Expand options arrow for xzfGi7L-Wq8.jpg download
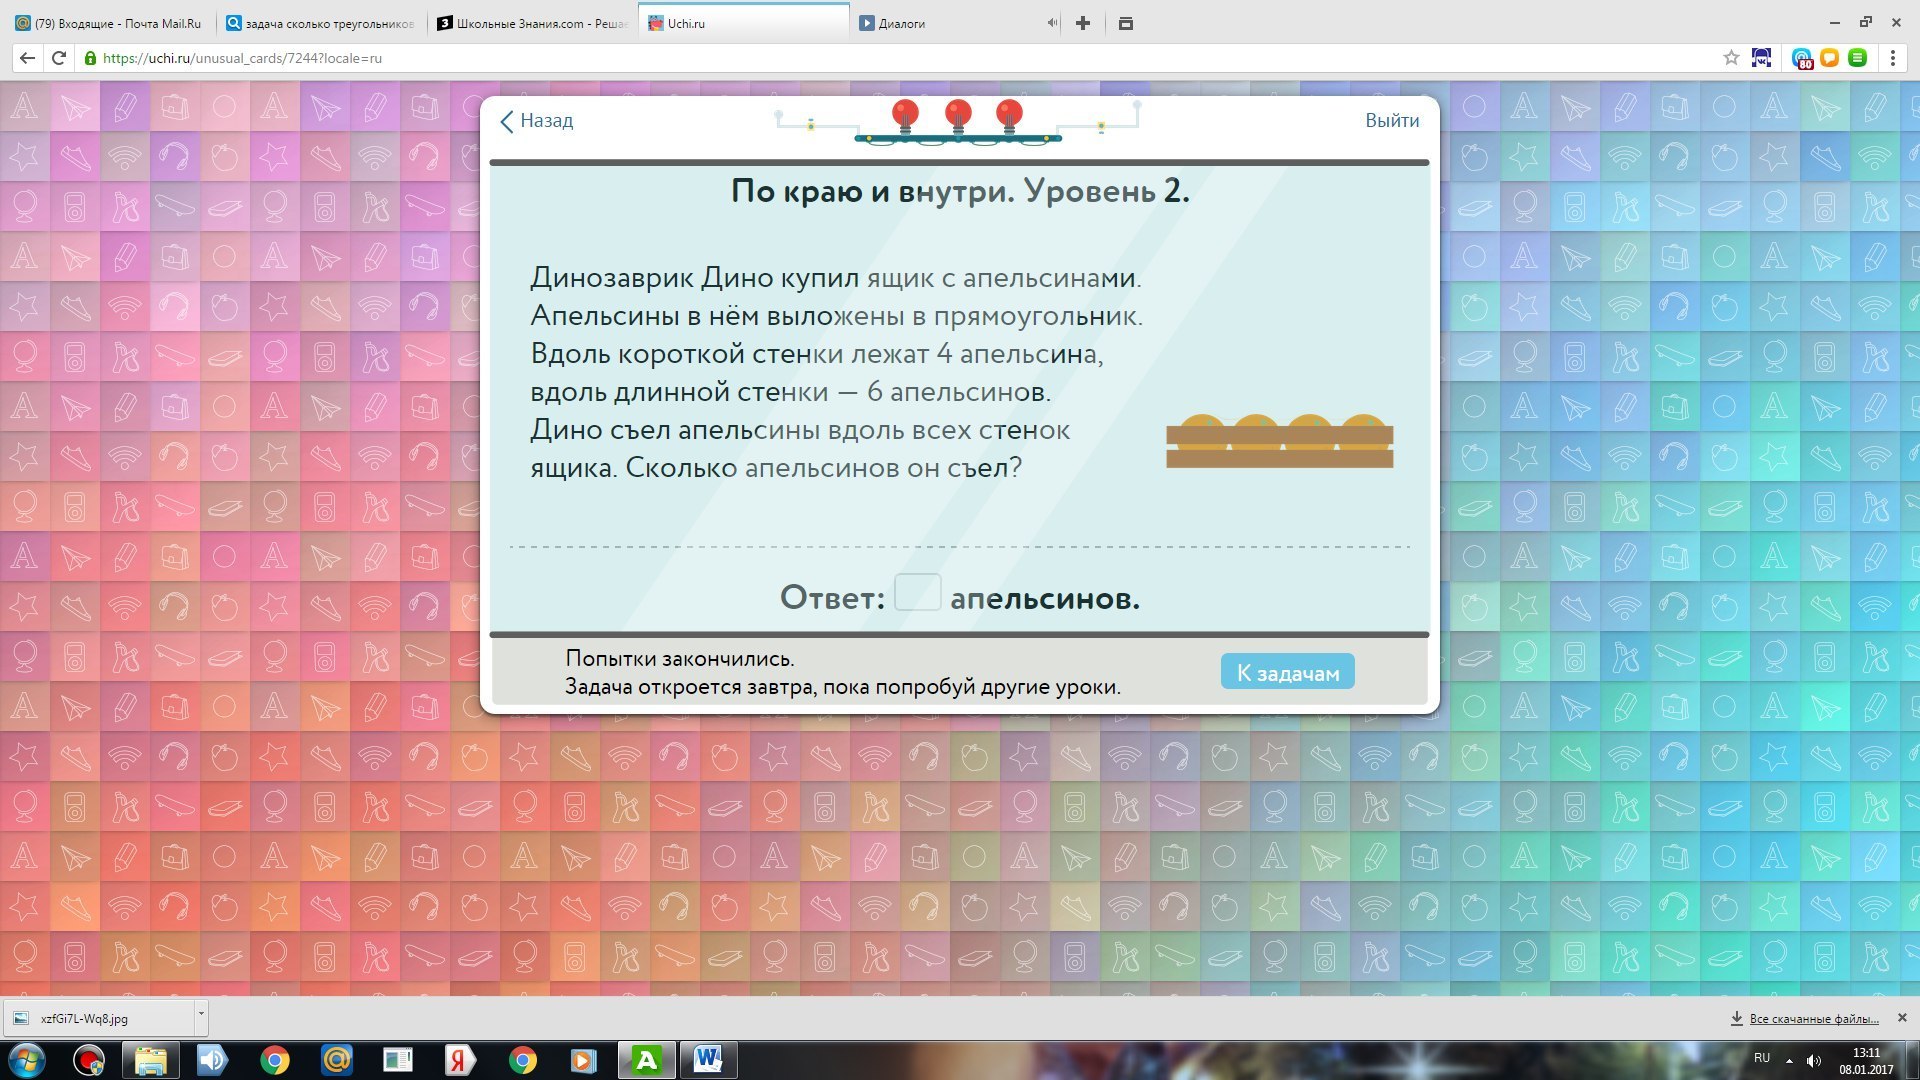This screenshot has height=1080, width=1920. tap(201, 1014)
